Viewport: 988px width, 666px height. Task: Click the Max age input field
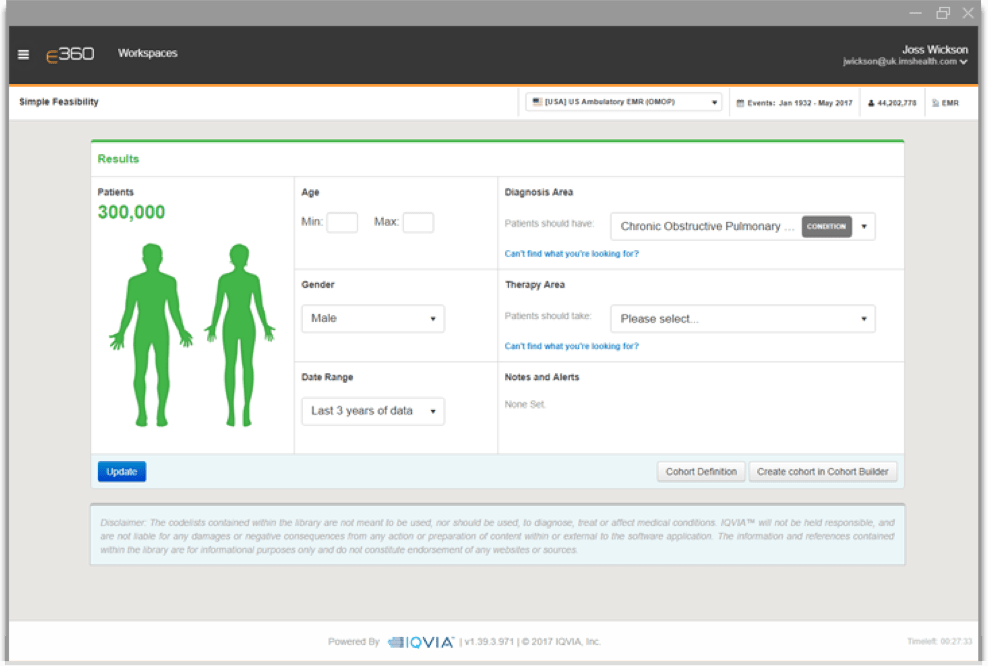(x=418, y=222)
